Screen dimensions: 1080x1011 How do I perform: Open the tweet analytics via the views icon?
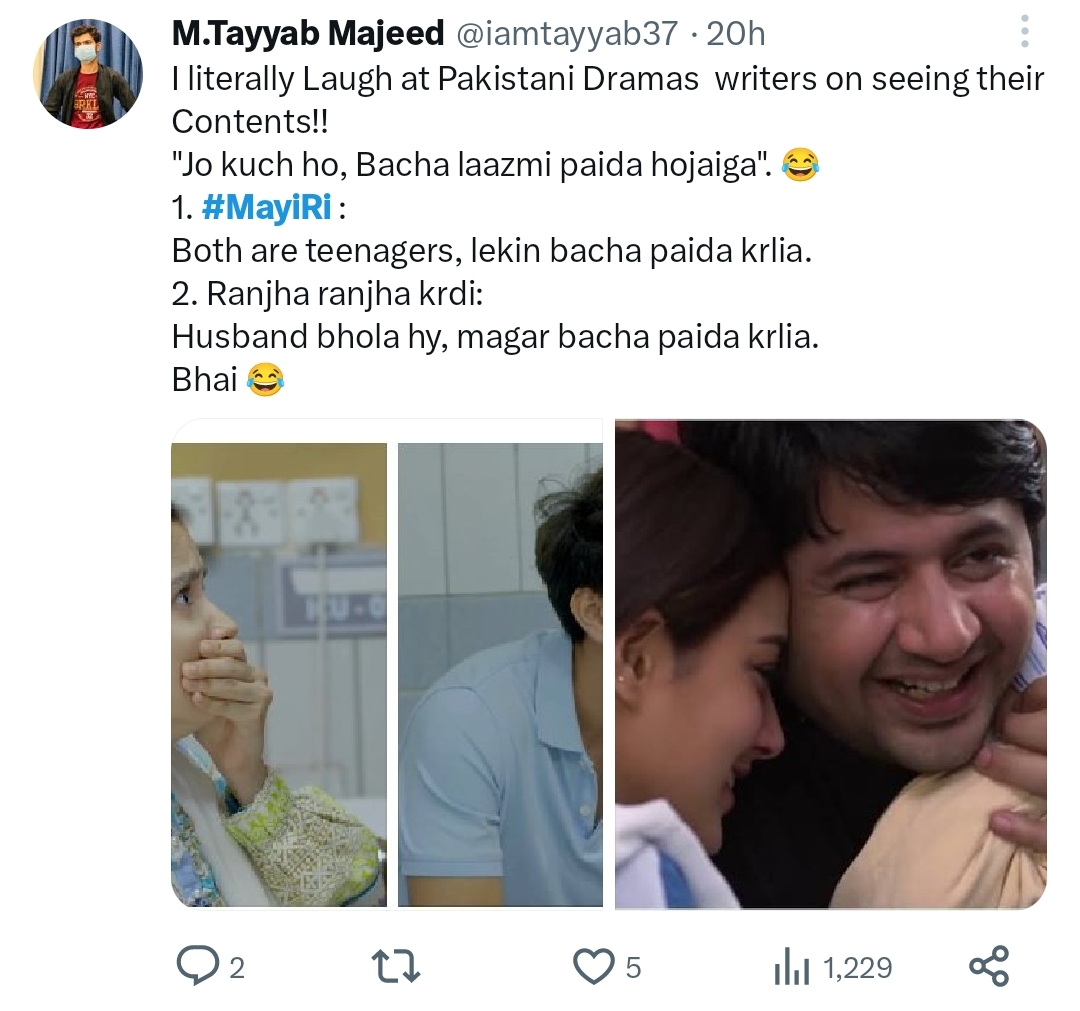click(793, 967)
